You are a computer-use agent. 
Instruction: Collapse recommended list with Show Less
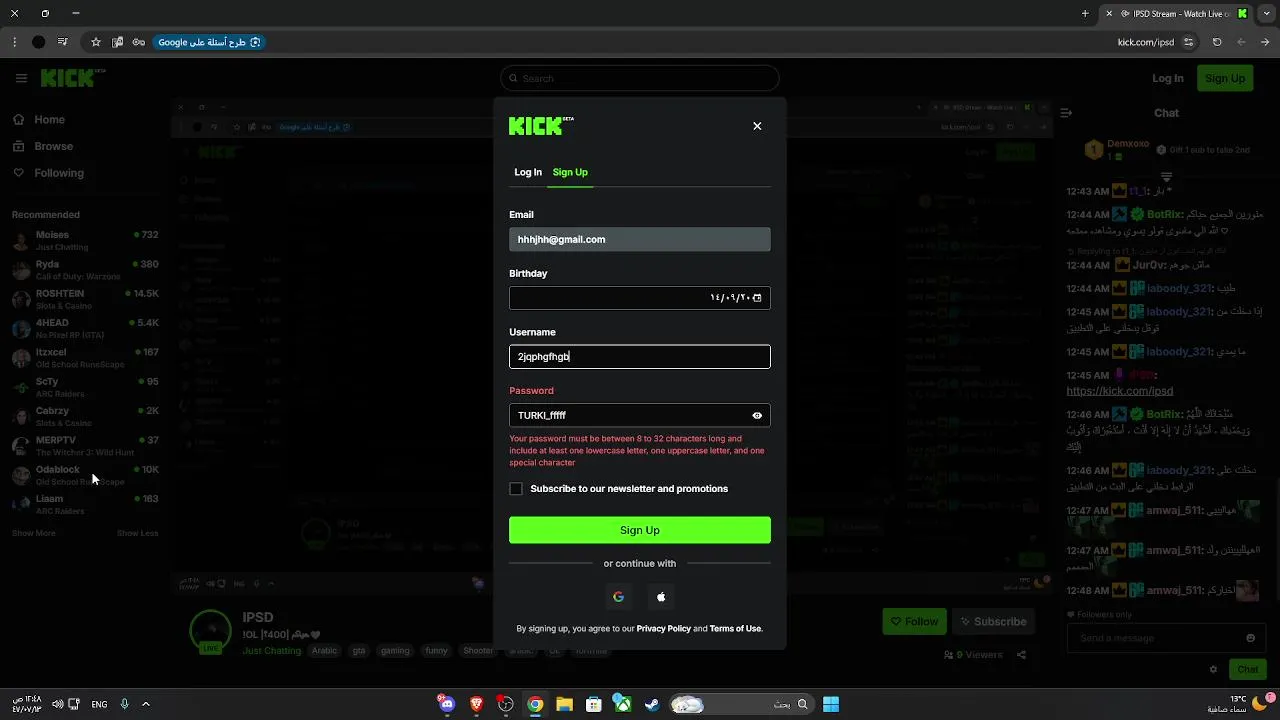coord(137,533)
